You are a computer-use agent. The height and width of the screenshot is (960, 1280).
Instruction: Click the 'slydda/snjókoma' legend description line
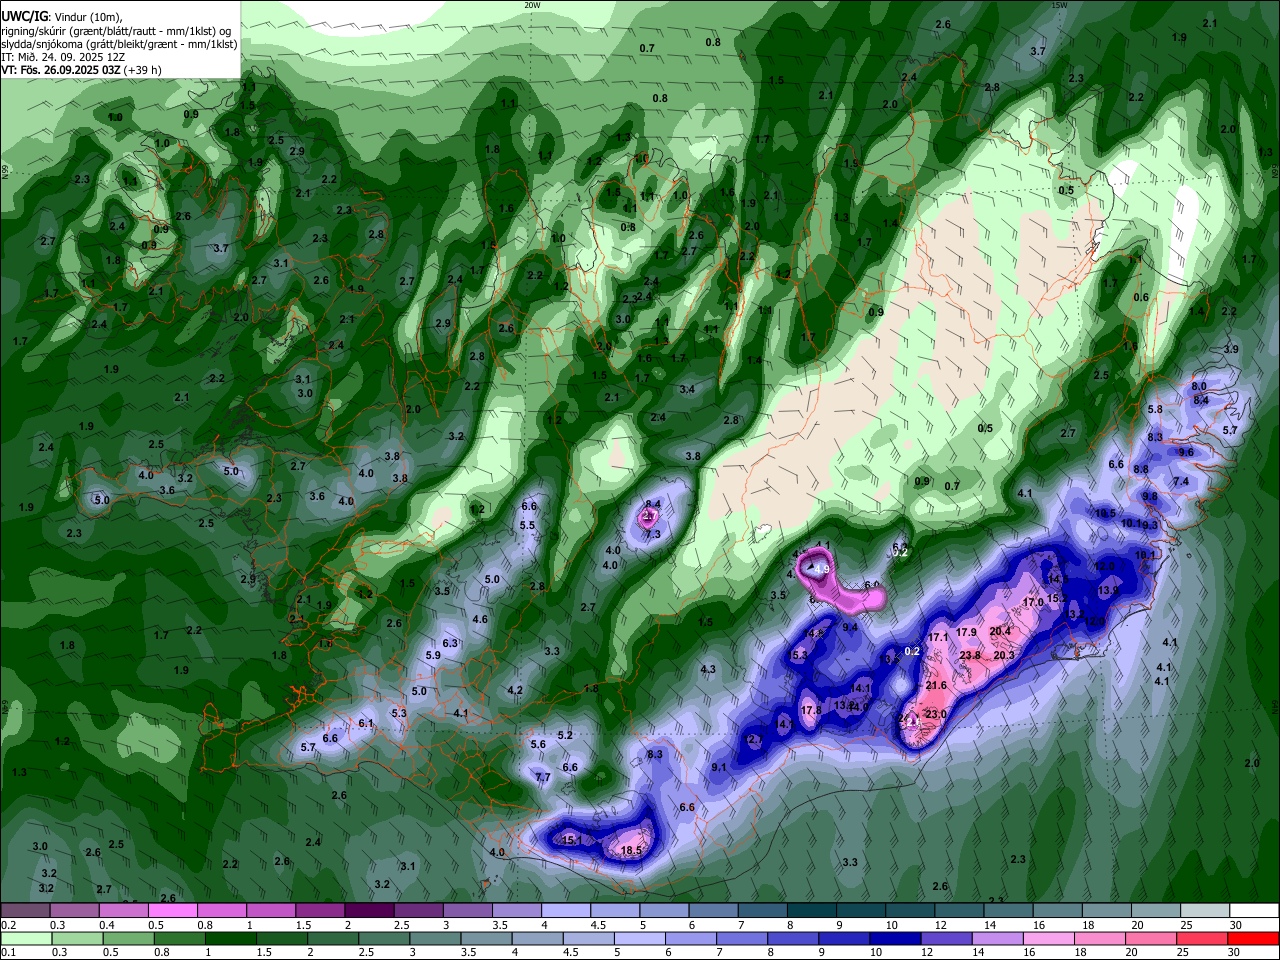[119, 43]
